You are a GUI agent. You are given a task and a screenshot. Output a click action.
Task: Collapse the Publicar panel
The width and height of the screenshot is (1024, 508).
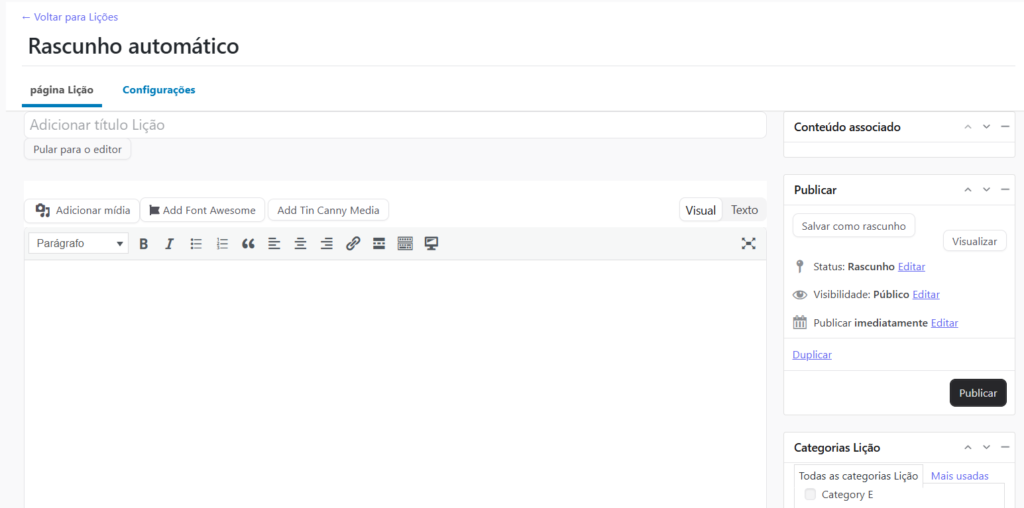[x=1005, y=190]
